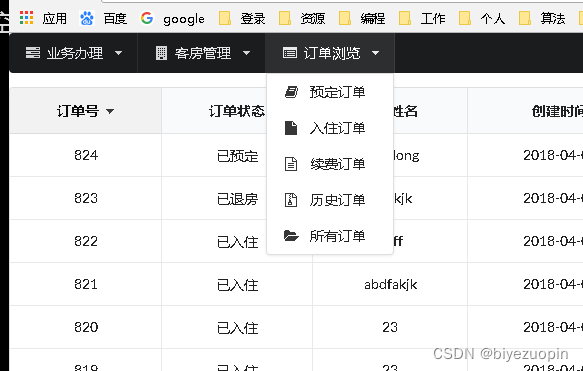Click the name abdfakjk in row 821
This screenshot has width=583, height=371.
tap(390, 285)
